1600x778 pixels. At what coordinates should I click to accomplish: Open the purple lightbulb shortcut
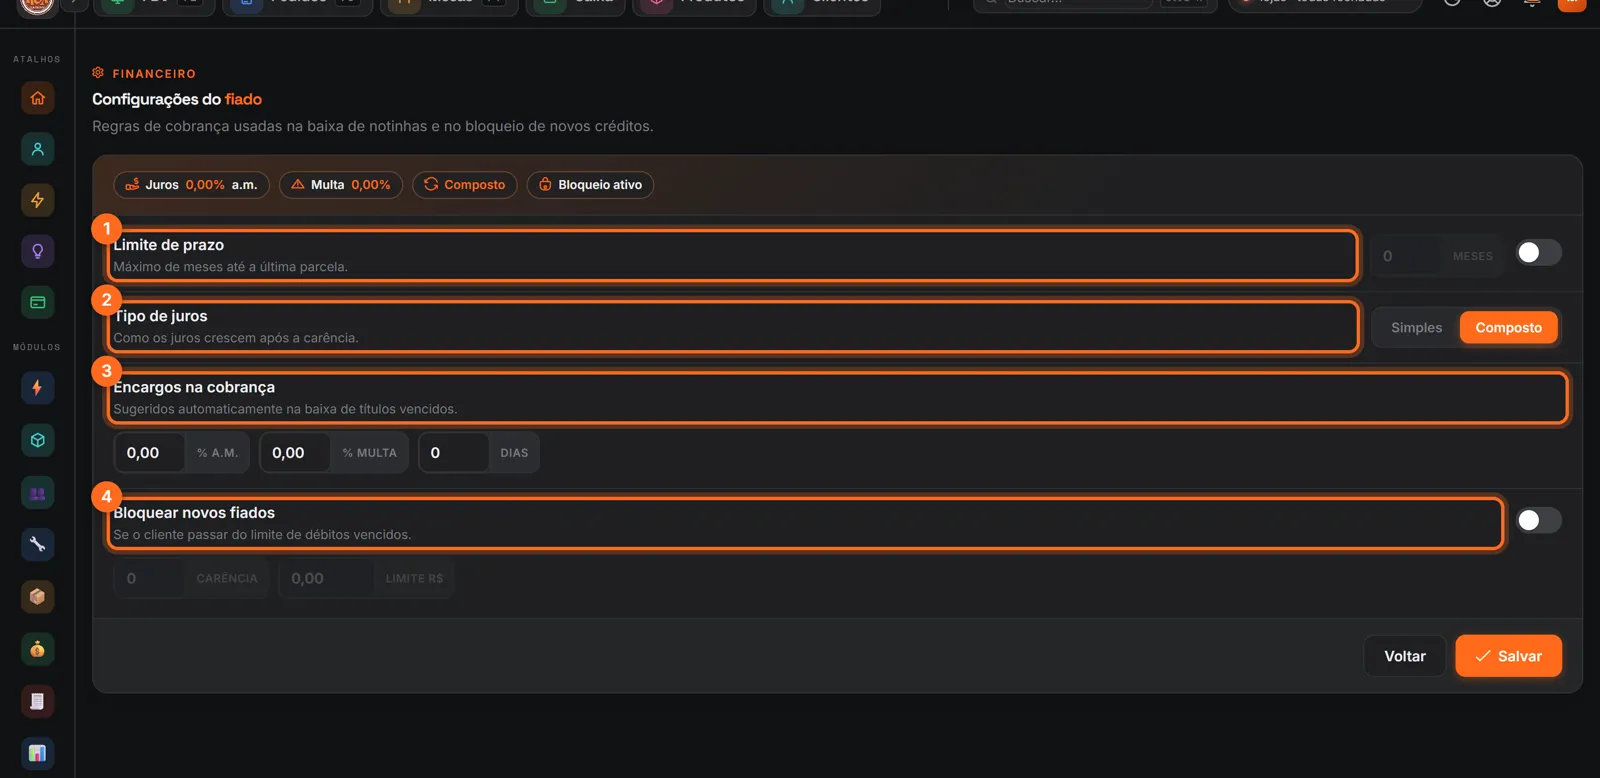coord(38,251)
